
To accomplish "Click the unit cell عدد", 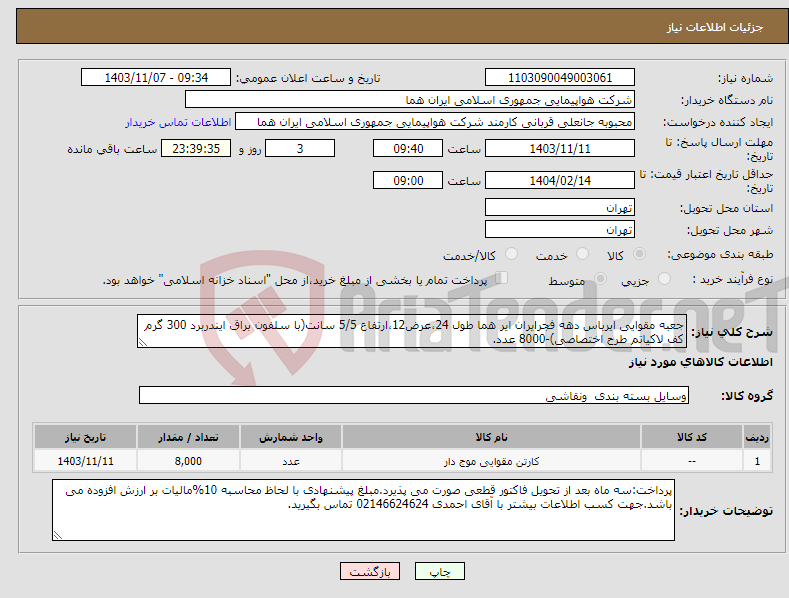I will pyautogui.click(x=291, y=461).
